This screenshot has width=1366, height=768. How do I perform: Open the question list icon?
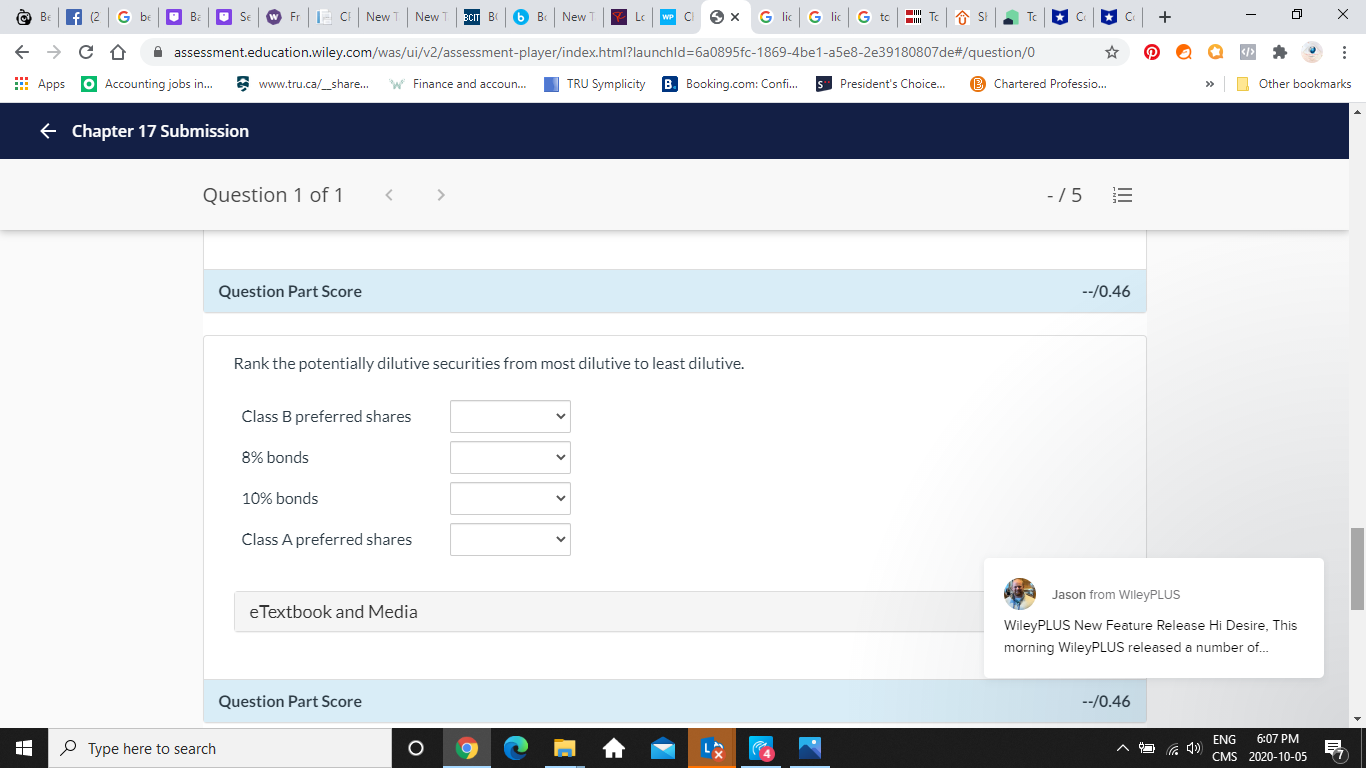[x=1122, y=195]
